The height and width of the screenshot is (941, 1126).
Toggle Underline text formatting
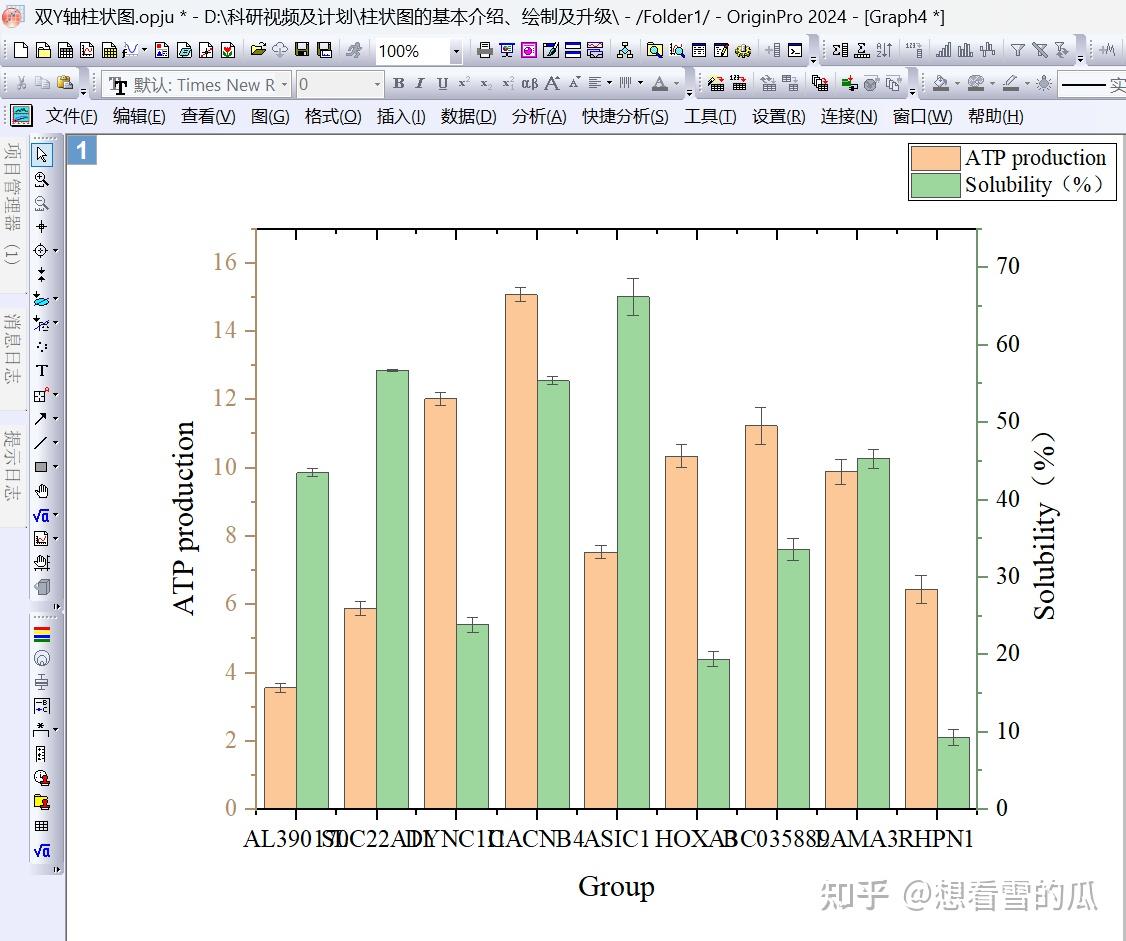[x=442, y=84]
